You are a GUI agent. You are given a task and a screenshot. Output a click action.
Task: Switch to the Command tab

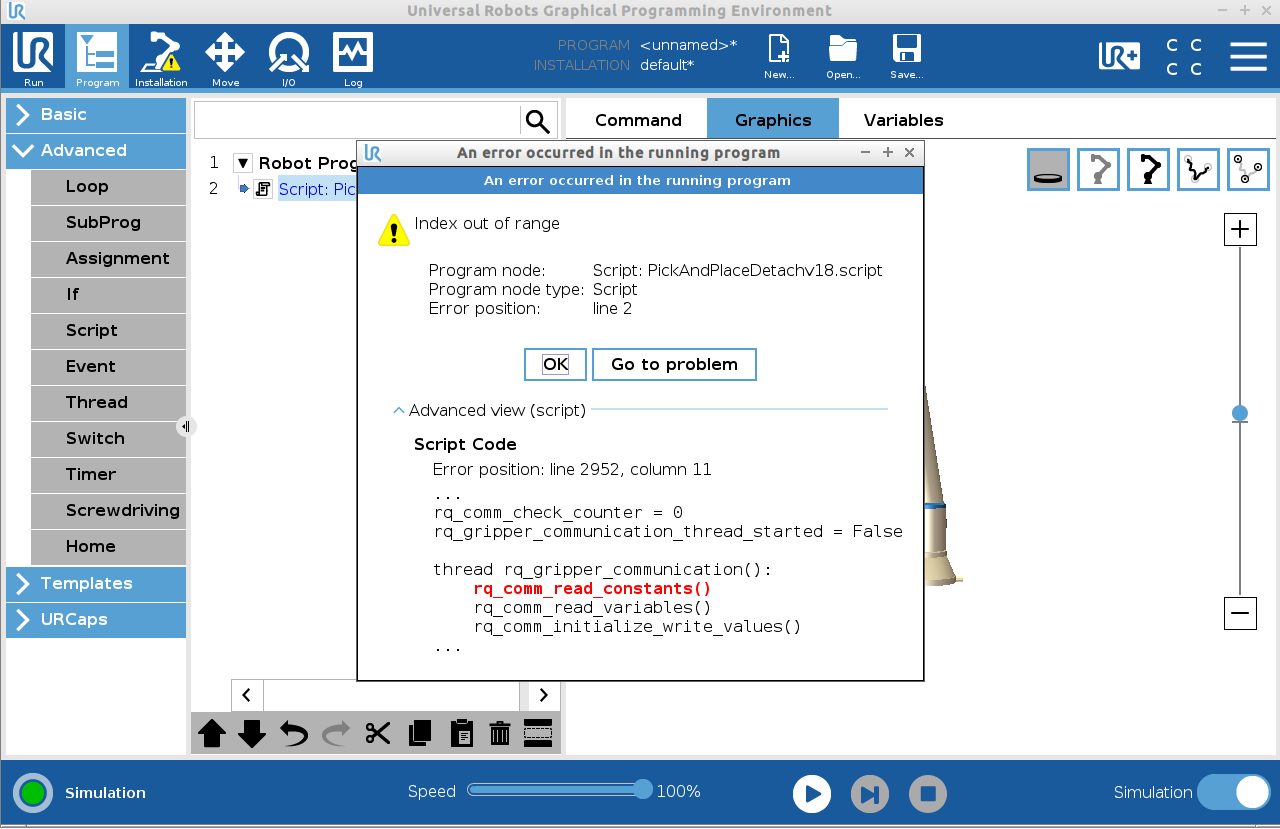click(x=638, y=120)
